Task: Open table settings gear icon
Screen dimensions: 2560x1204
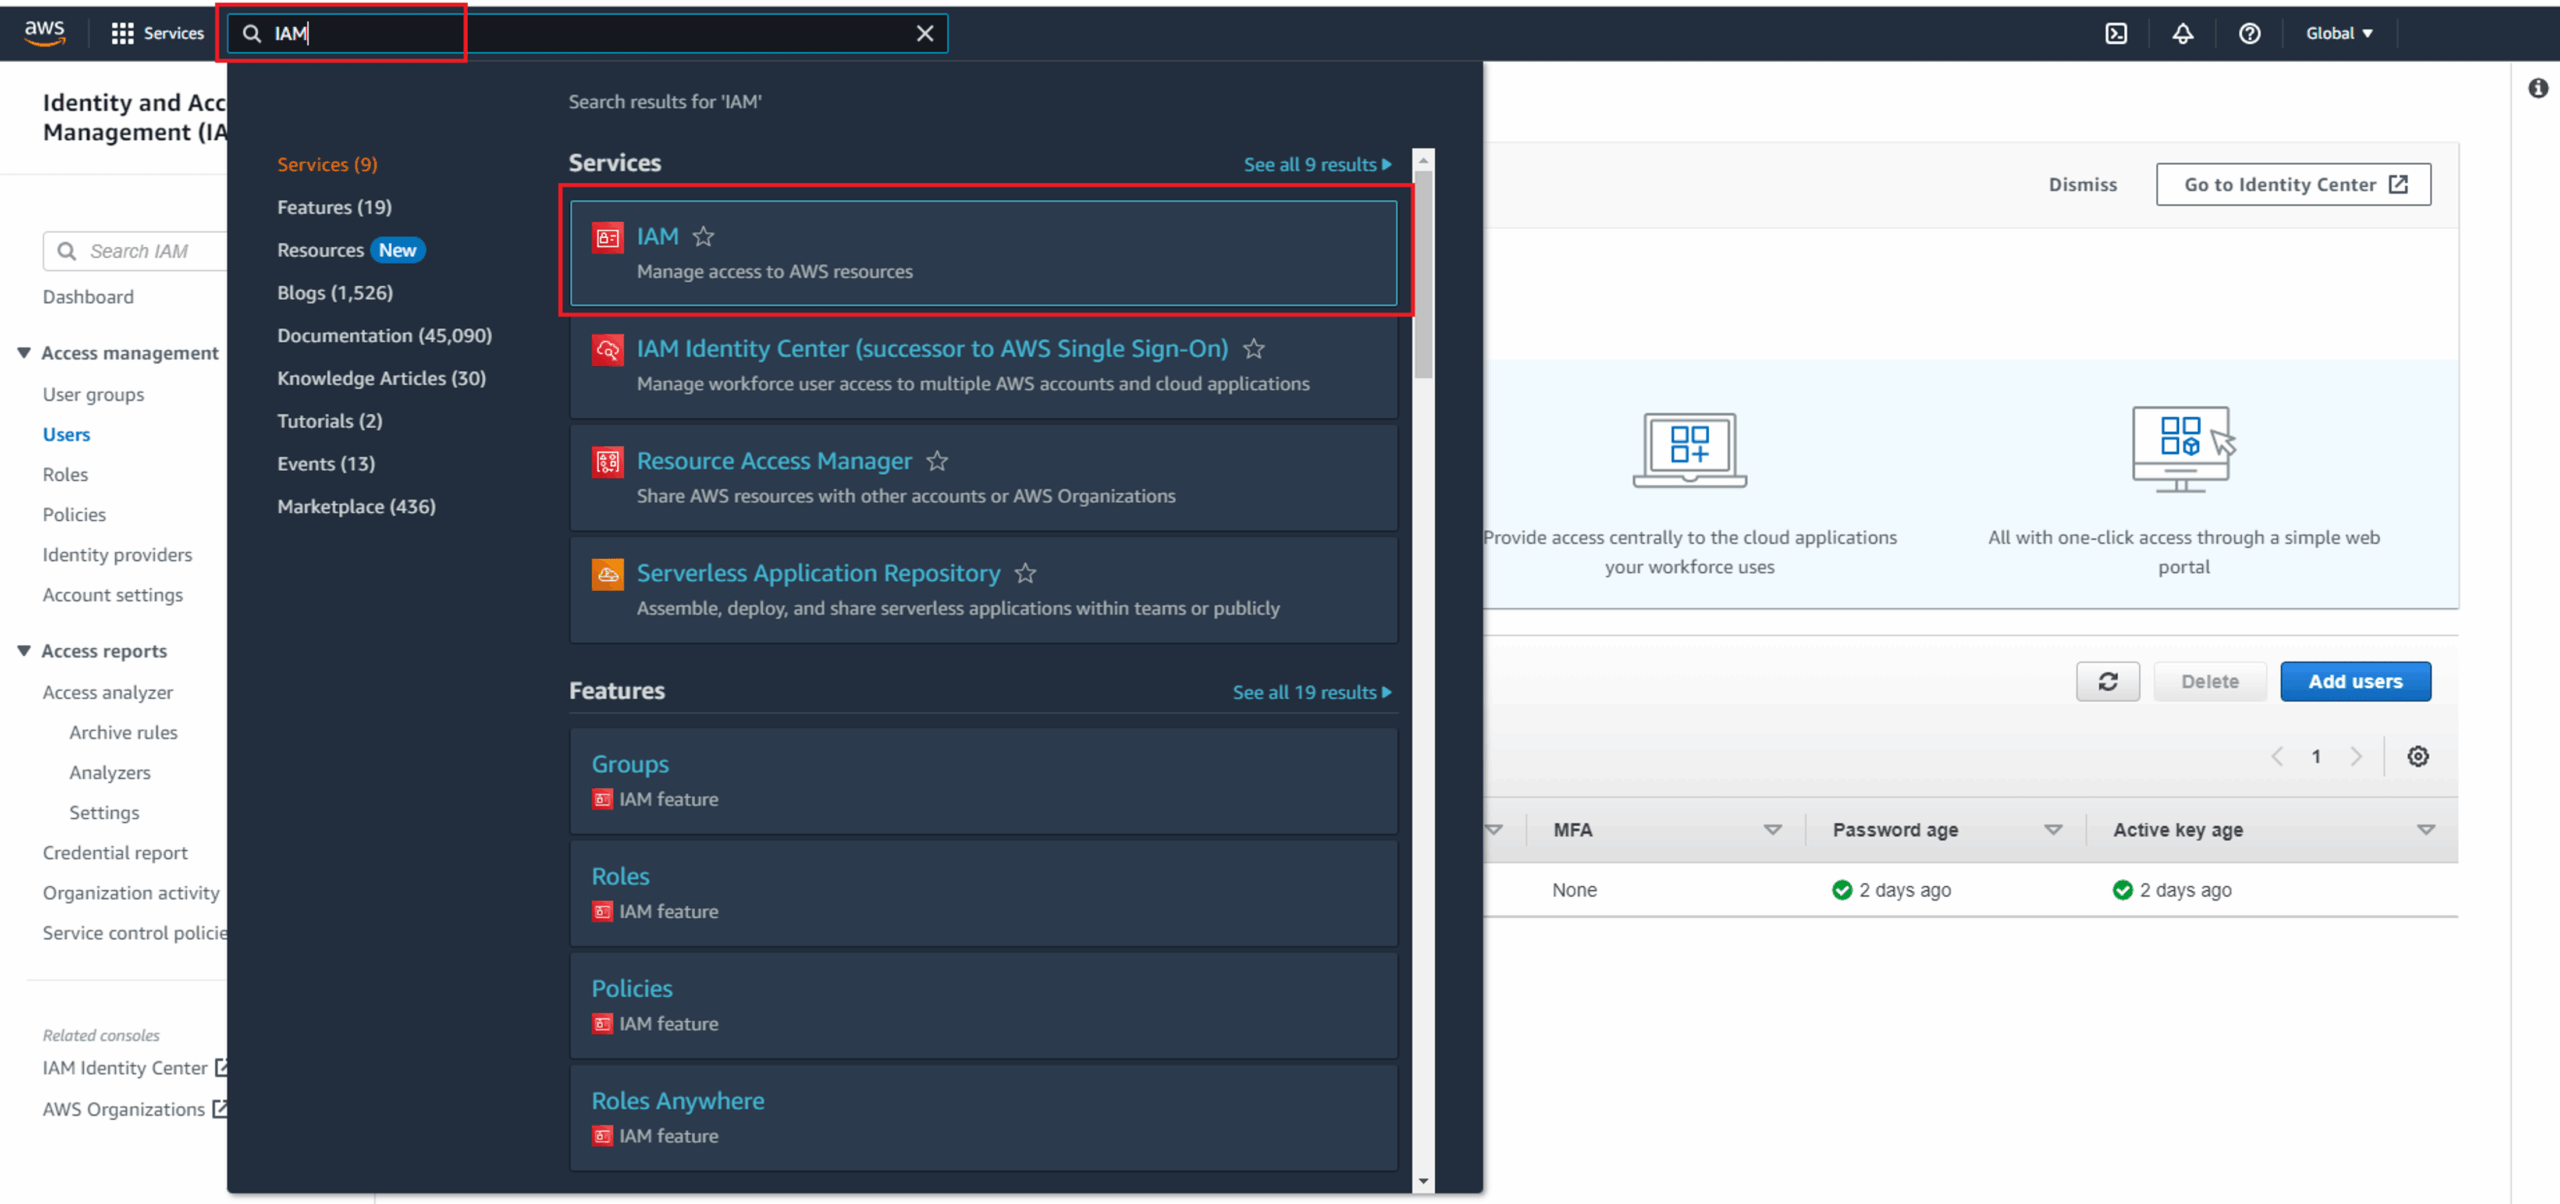Action: pyautogui.click(x=2417, y=756)
